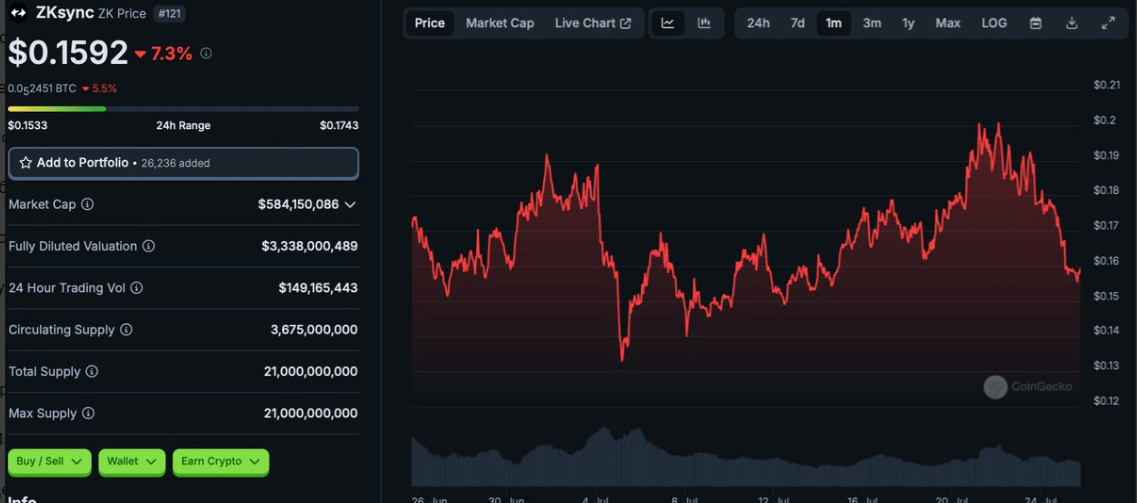
Task: Set chart range to 3m
Action: pos(872,23)
